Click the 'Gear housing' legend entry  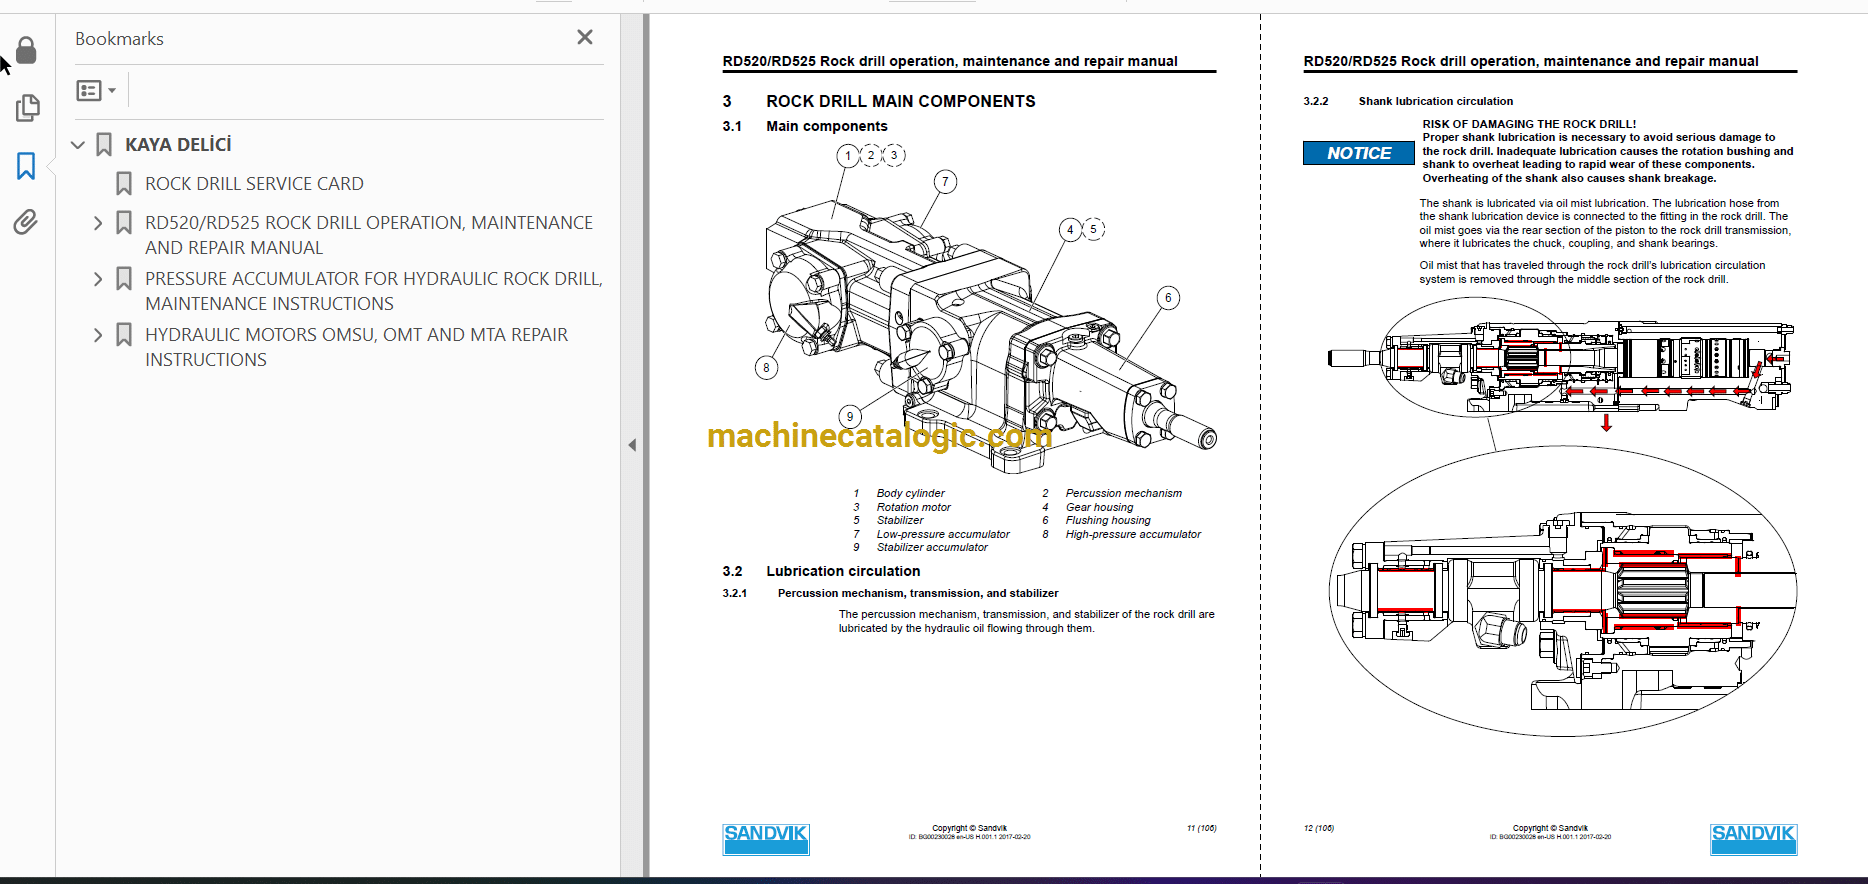[1100, 507]
